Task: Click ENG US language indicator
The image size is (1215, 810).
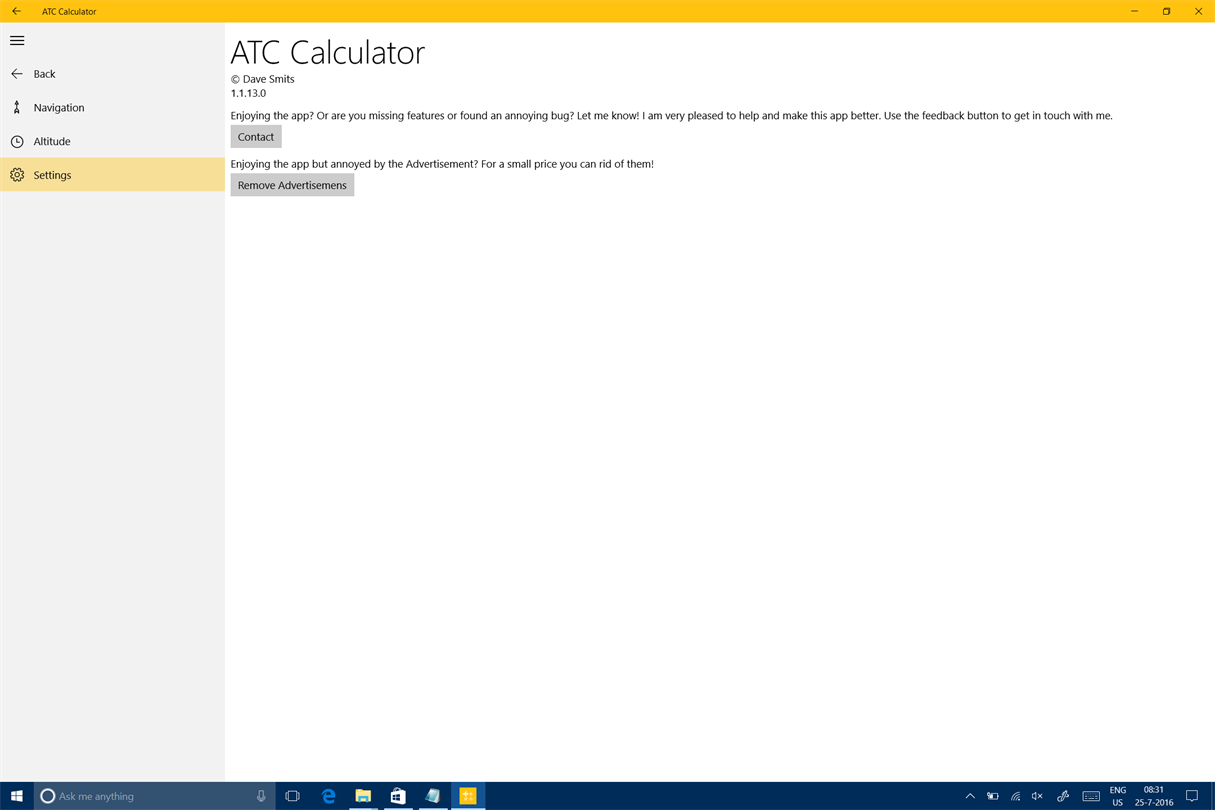Action: [x=1118, y=796]
